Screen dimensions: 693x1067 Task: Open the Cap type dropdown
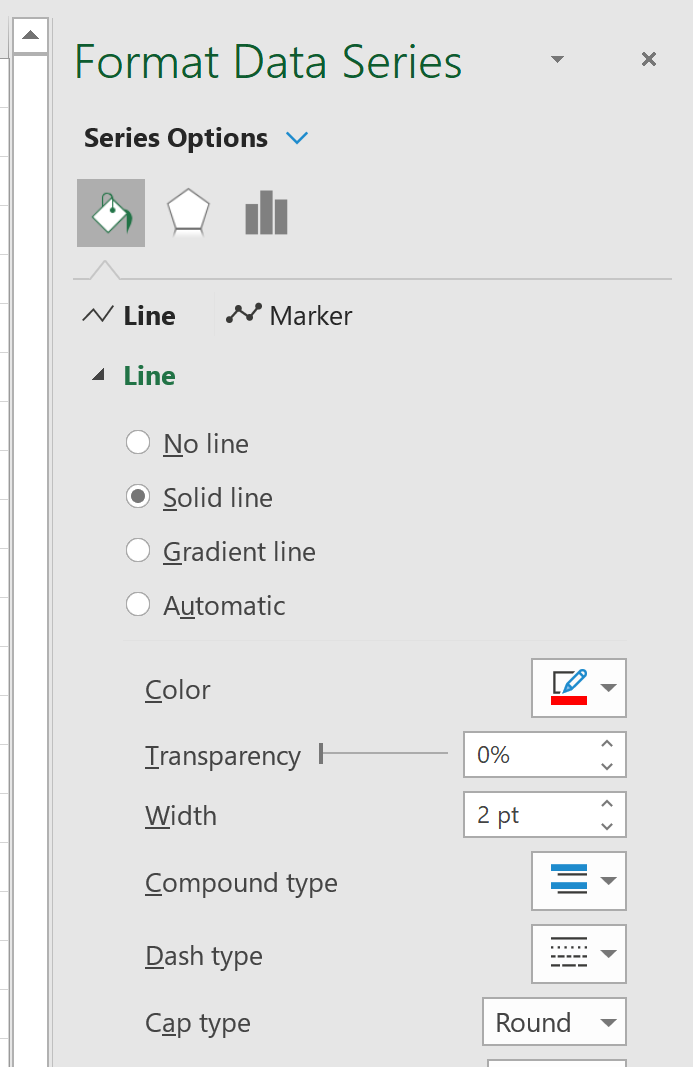610,1022
